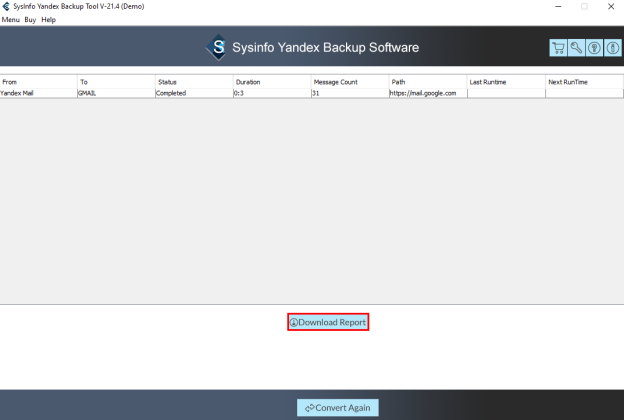Click the Status column header

[x=193, y=82]
